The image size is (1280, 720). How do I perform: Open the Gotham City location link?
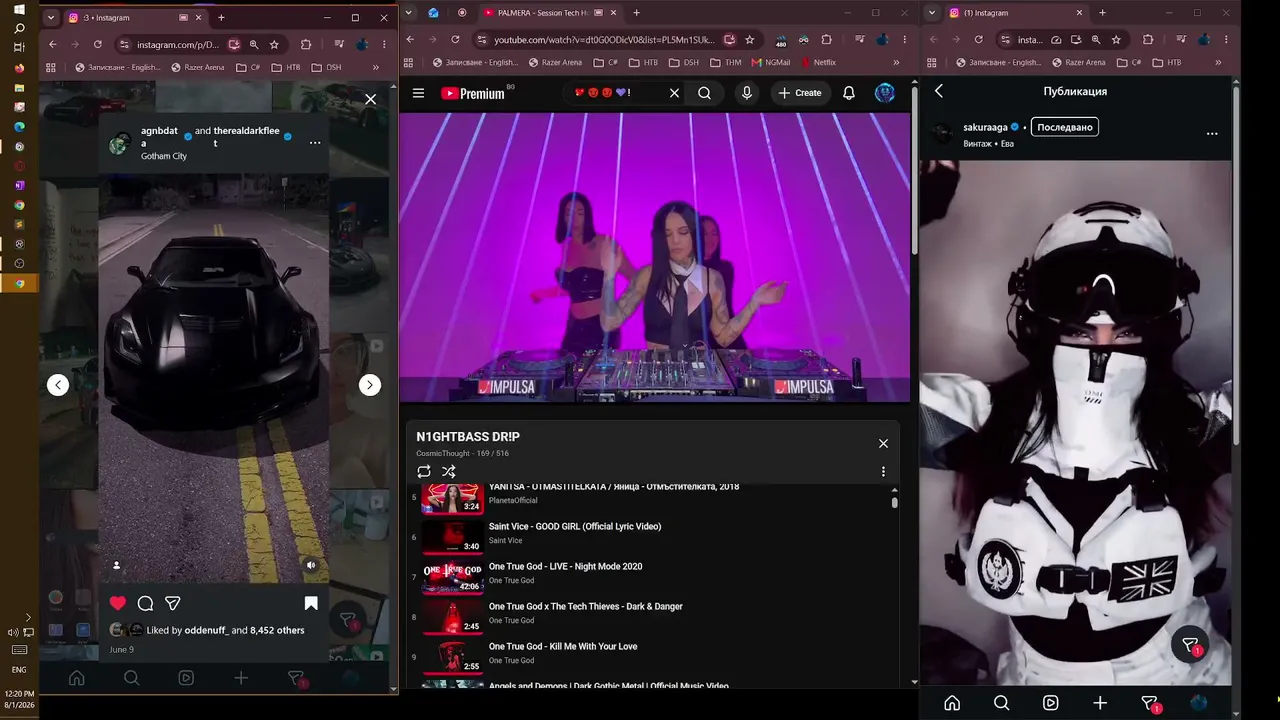tap(164, 156)
